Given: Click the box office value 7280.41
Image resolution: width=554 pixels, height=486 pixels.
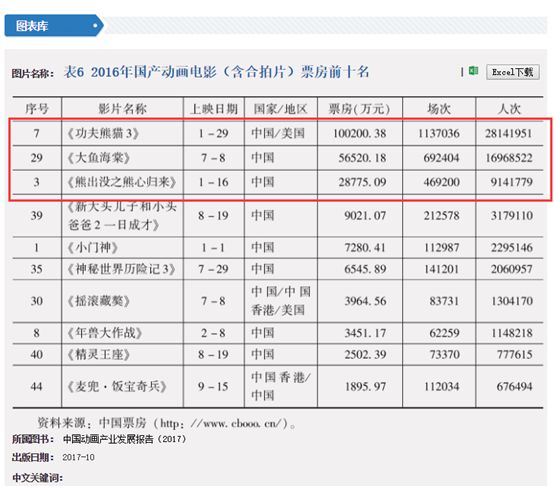Looking at the screenshot, I should [x=365, y=248].
